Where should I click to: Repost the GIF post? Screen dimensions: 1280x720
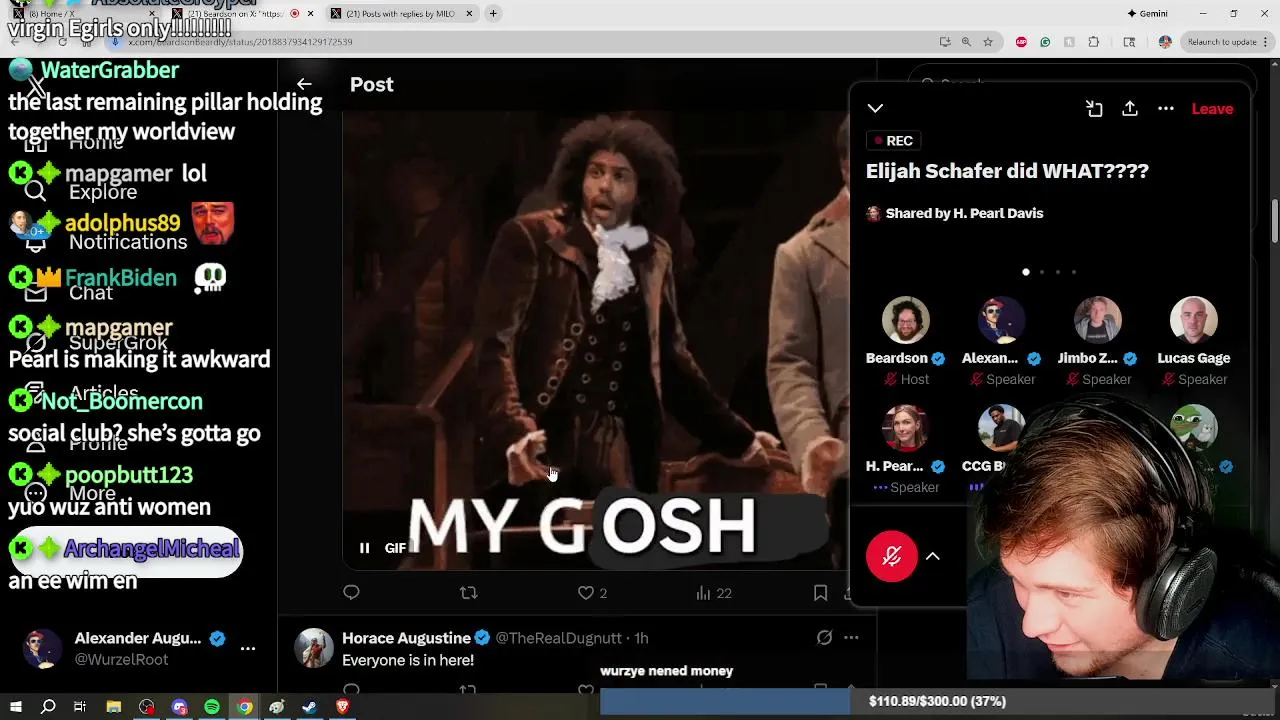point(468,593)
